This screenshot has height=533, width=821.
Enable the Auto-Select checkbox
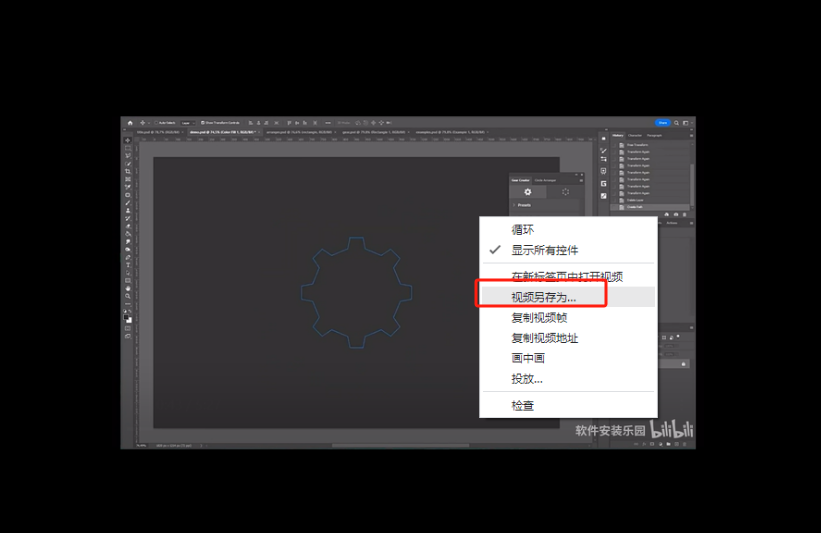coord(157,123)
